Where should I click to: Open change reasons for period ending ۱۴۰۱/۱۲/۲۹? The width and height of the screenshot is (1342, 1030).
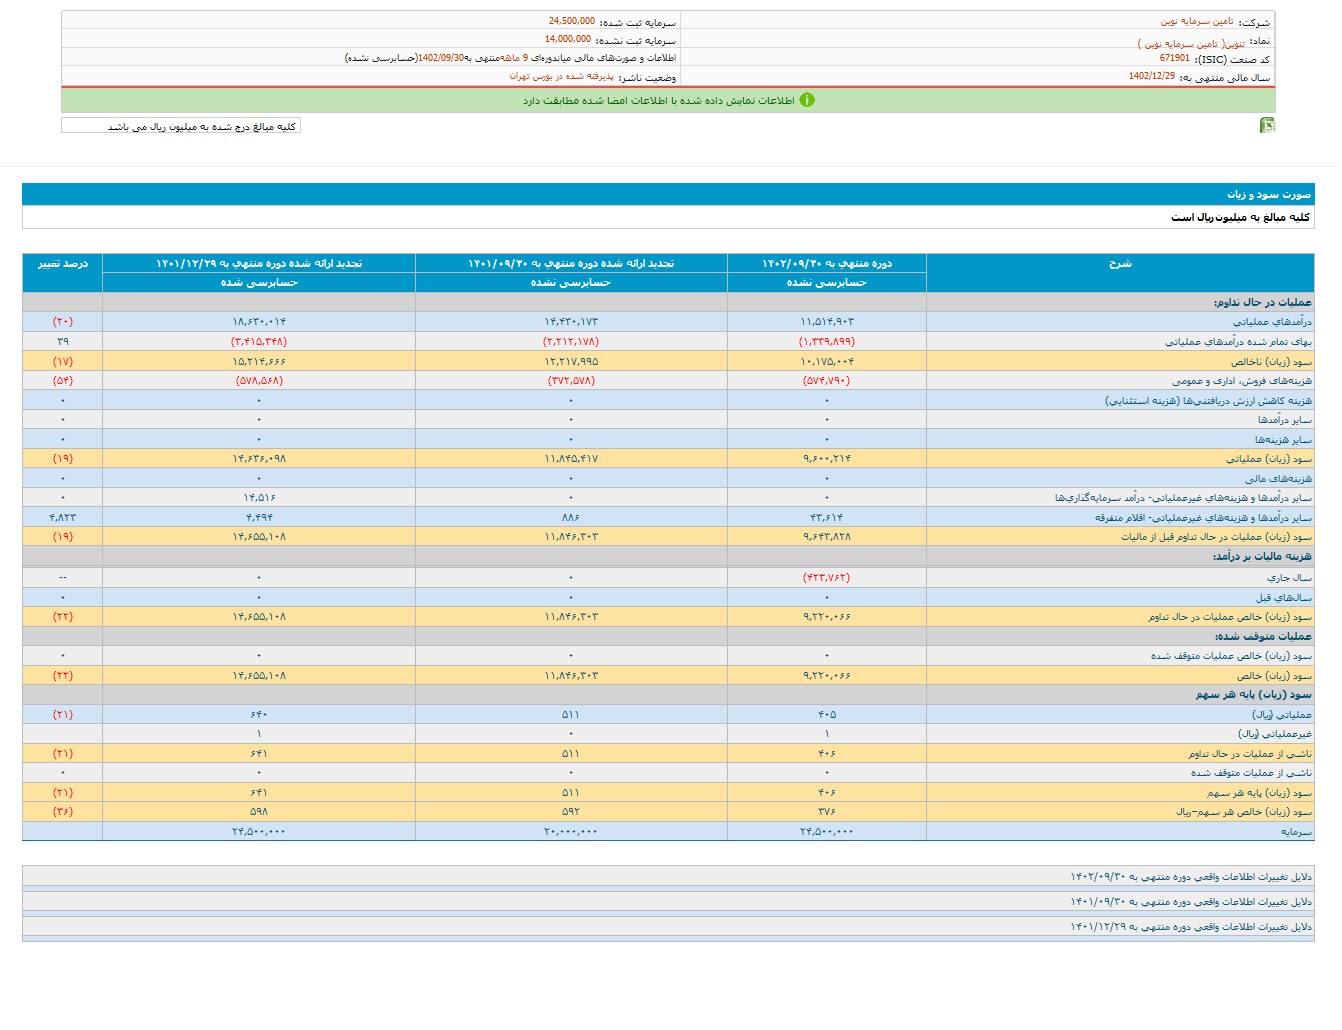[x=1190, y=927]
